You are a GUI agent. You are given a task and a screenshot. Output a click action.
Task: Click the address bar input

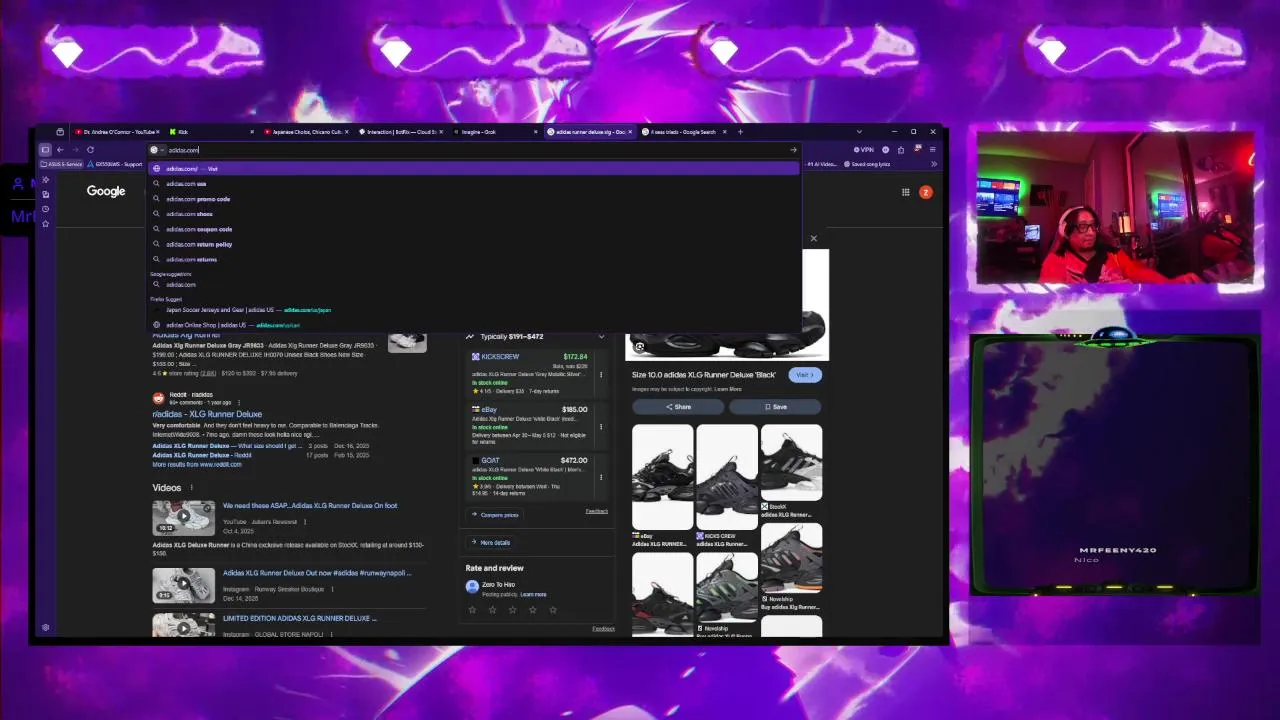(475, 150)
